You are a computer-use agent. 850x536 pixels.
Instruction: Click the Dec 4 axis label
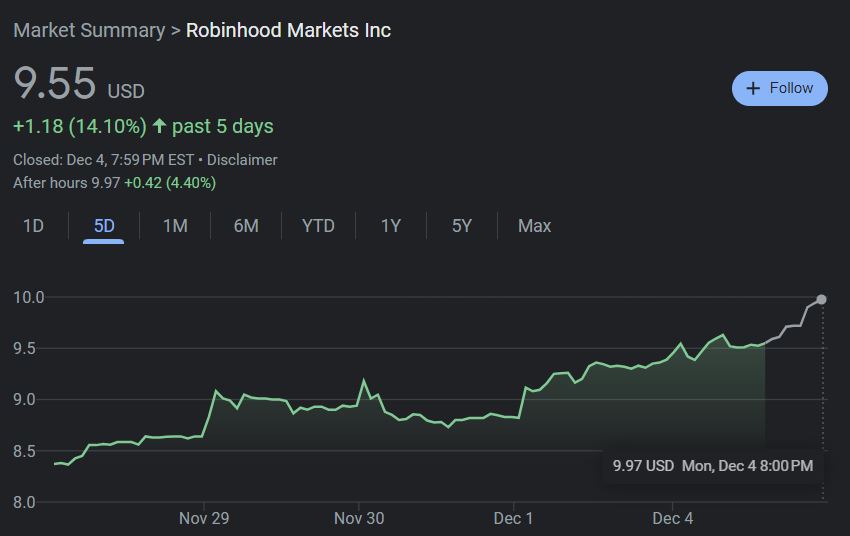(672, 518)
